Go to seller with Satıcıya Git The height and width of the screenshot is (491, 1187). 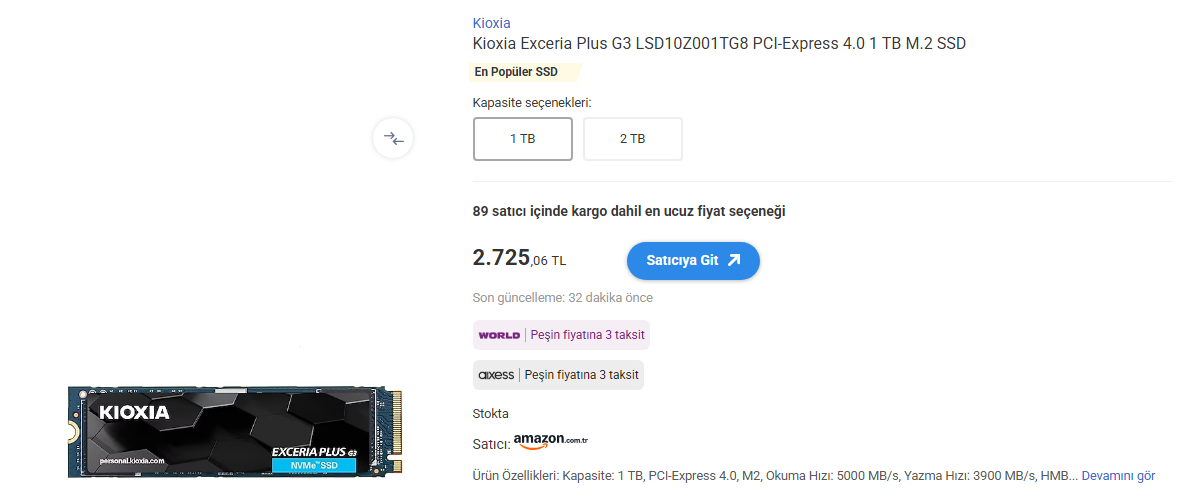point(693,261)
